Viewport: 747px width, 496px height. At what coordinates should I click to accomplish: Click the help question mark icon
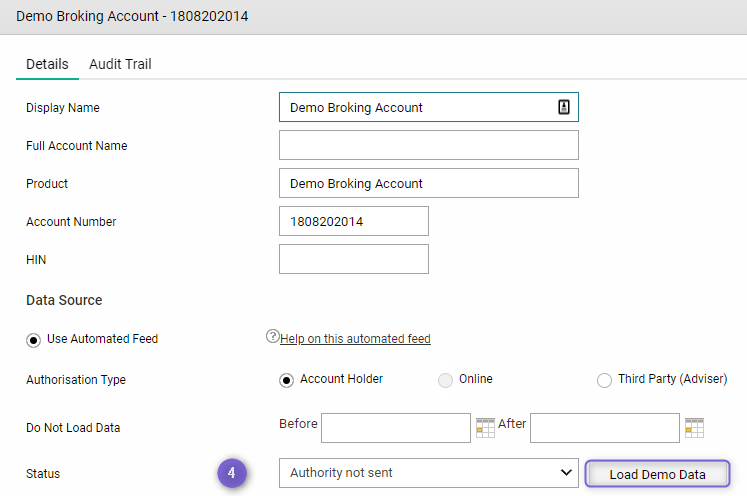pyautogui.click(x=273, y=336)
